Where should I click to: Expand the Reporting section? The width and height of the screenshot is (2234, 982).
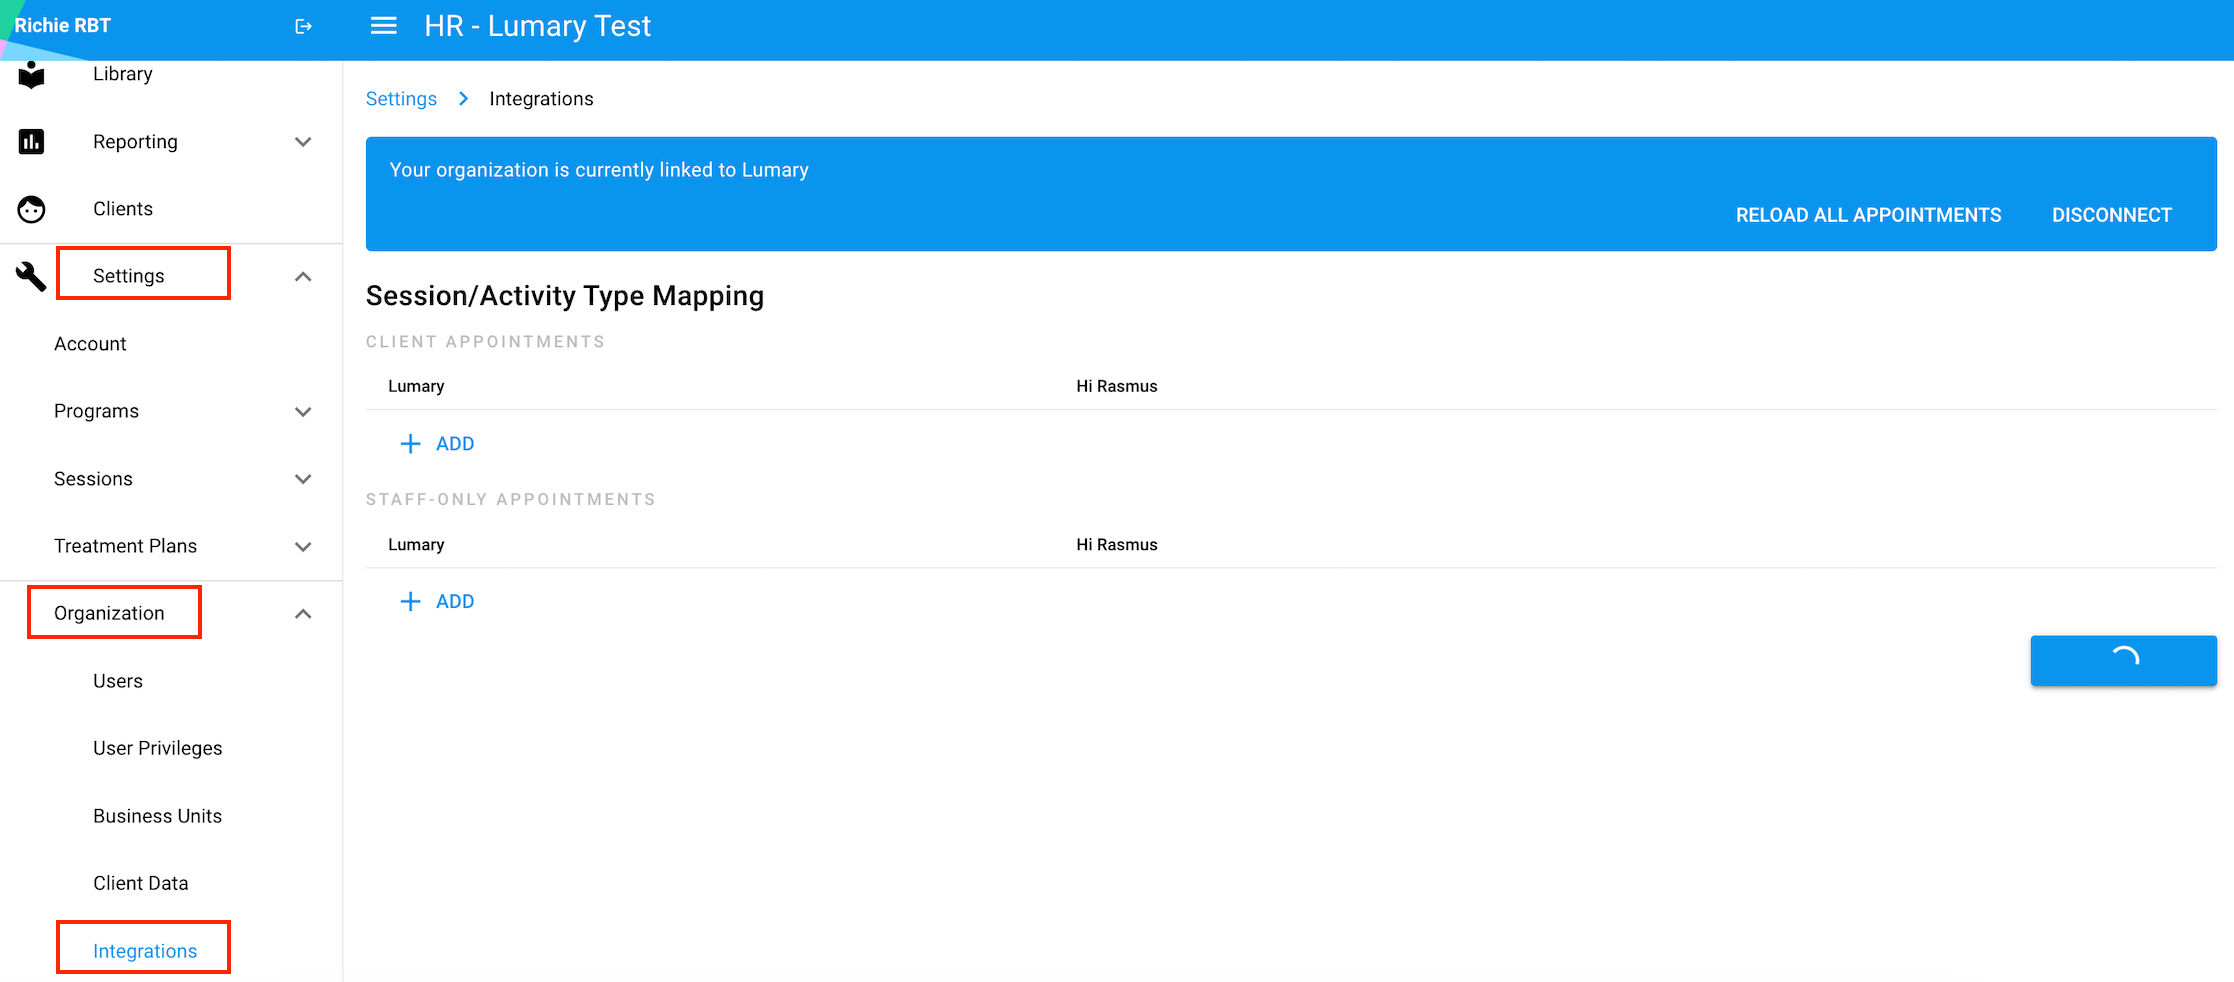click(x=303, y=142)
